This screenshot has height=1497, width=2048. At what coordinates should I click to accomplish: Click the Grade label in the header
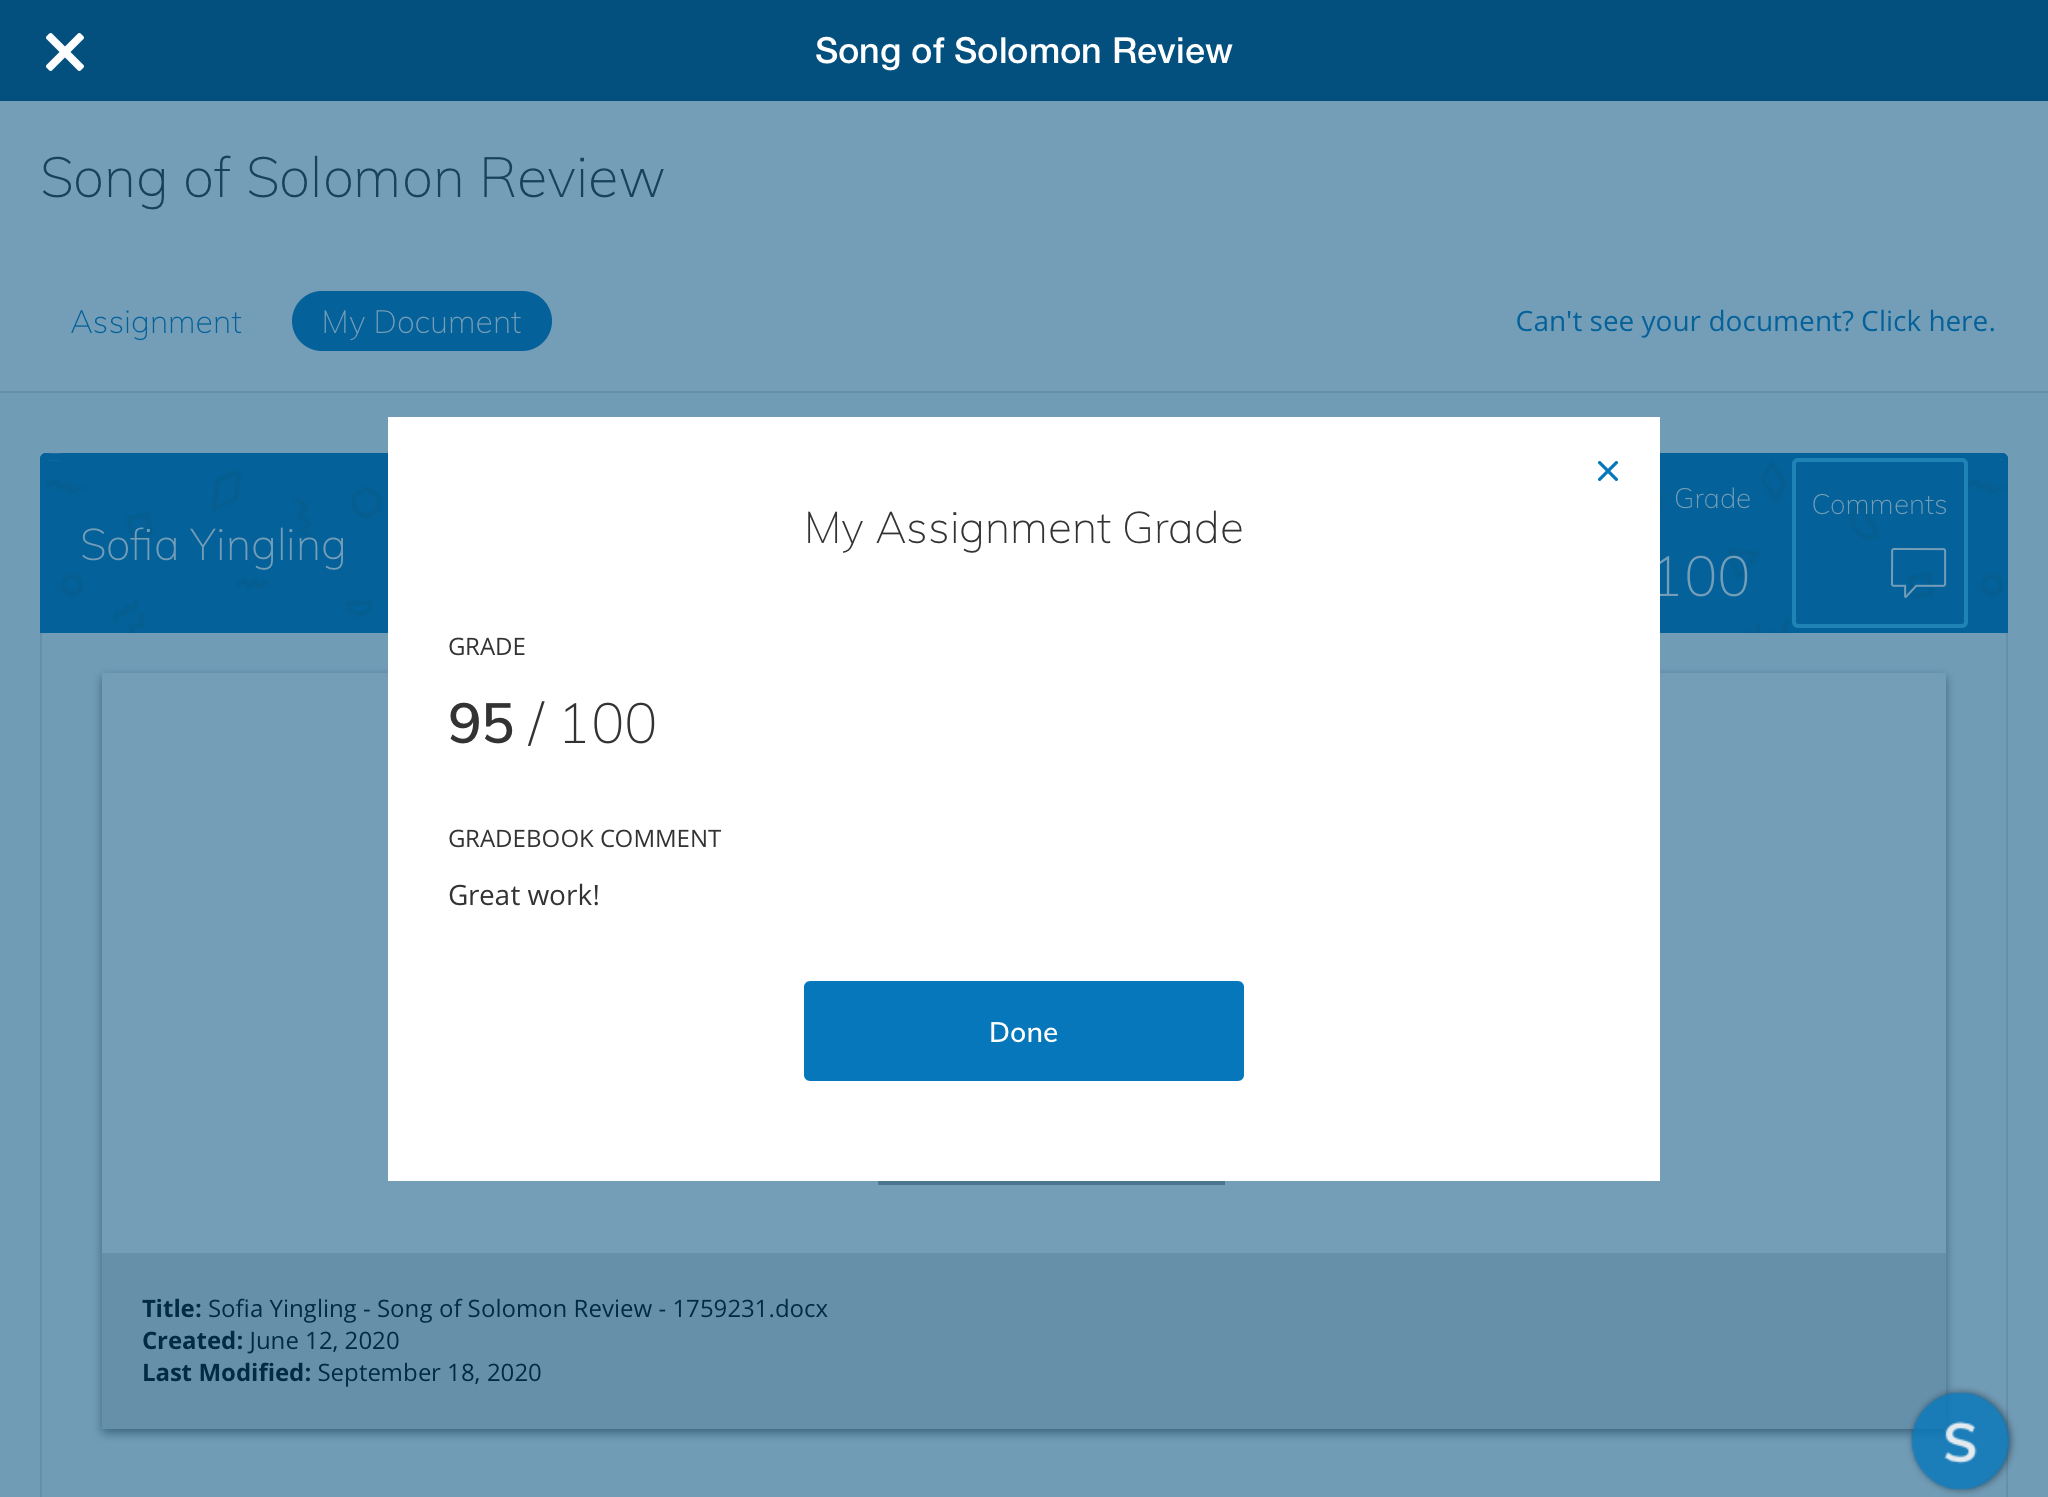1711,499
